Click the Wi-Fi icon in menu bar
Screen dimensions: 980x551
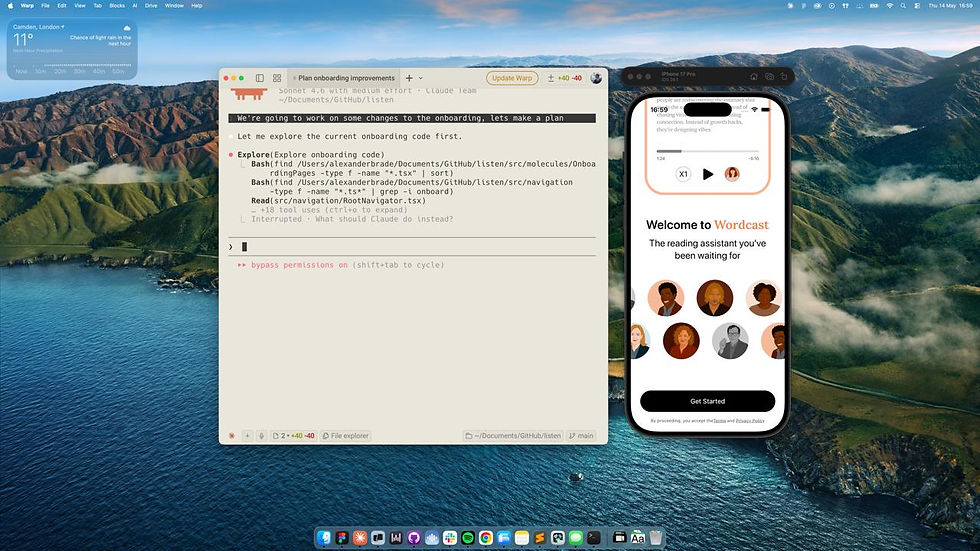890,6
